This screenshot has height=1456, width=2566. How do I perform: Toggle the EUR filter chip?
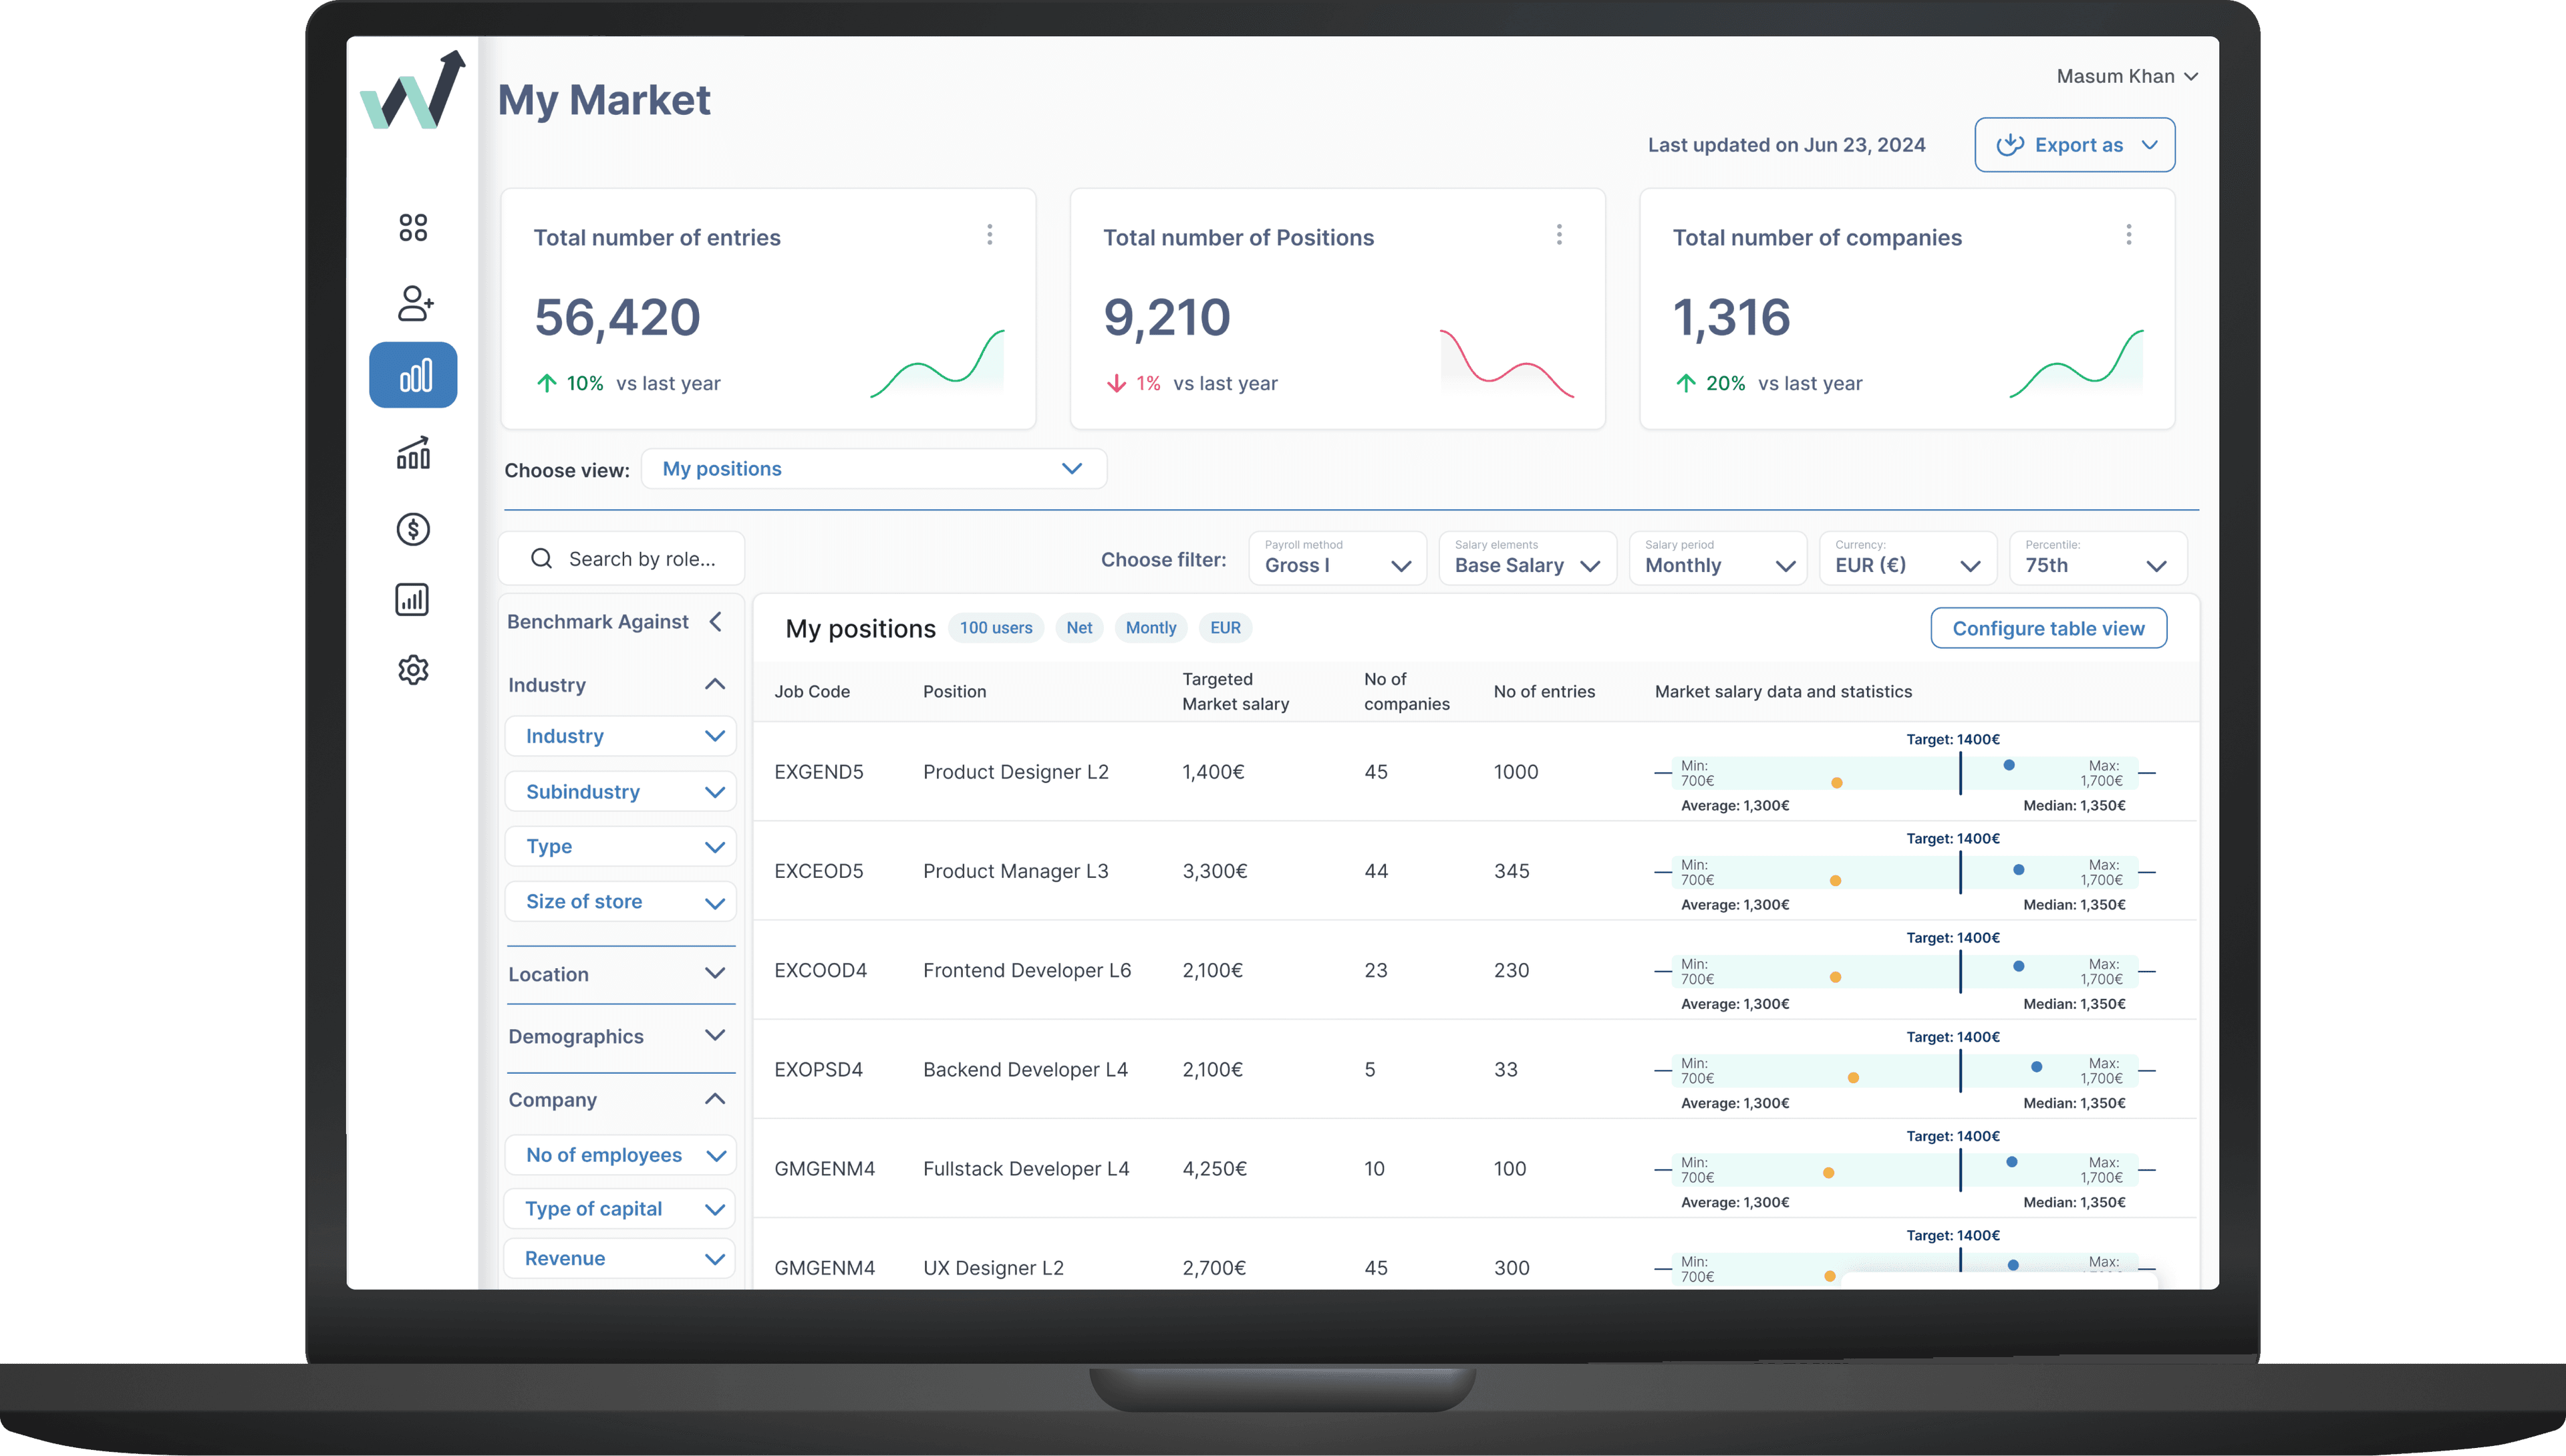pyautogui.click(x=1225, y=628)
